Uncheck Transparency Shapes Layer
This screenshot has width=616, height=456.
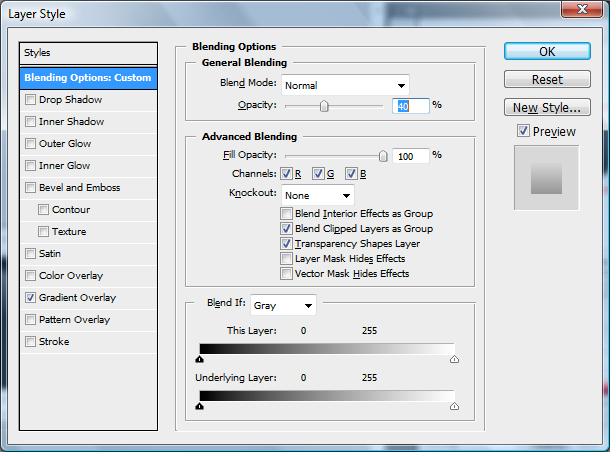[286, 244]
